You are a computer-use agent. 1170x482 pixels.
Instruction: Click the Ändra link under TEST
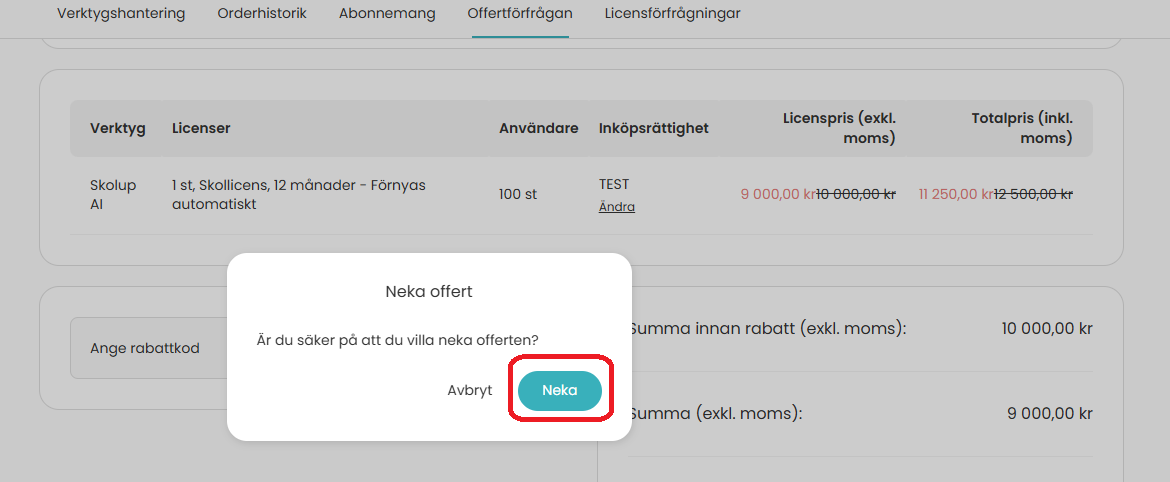[x=616, y=207]
